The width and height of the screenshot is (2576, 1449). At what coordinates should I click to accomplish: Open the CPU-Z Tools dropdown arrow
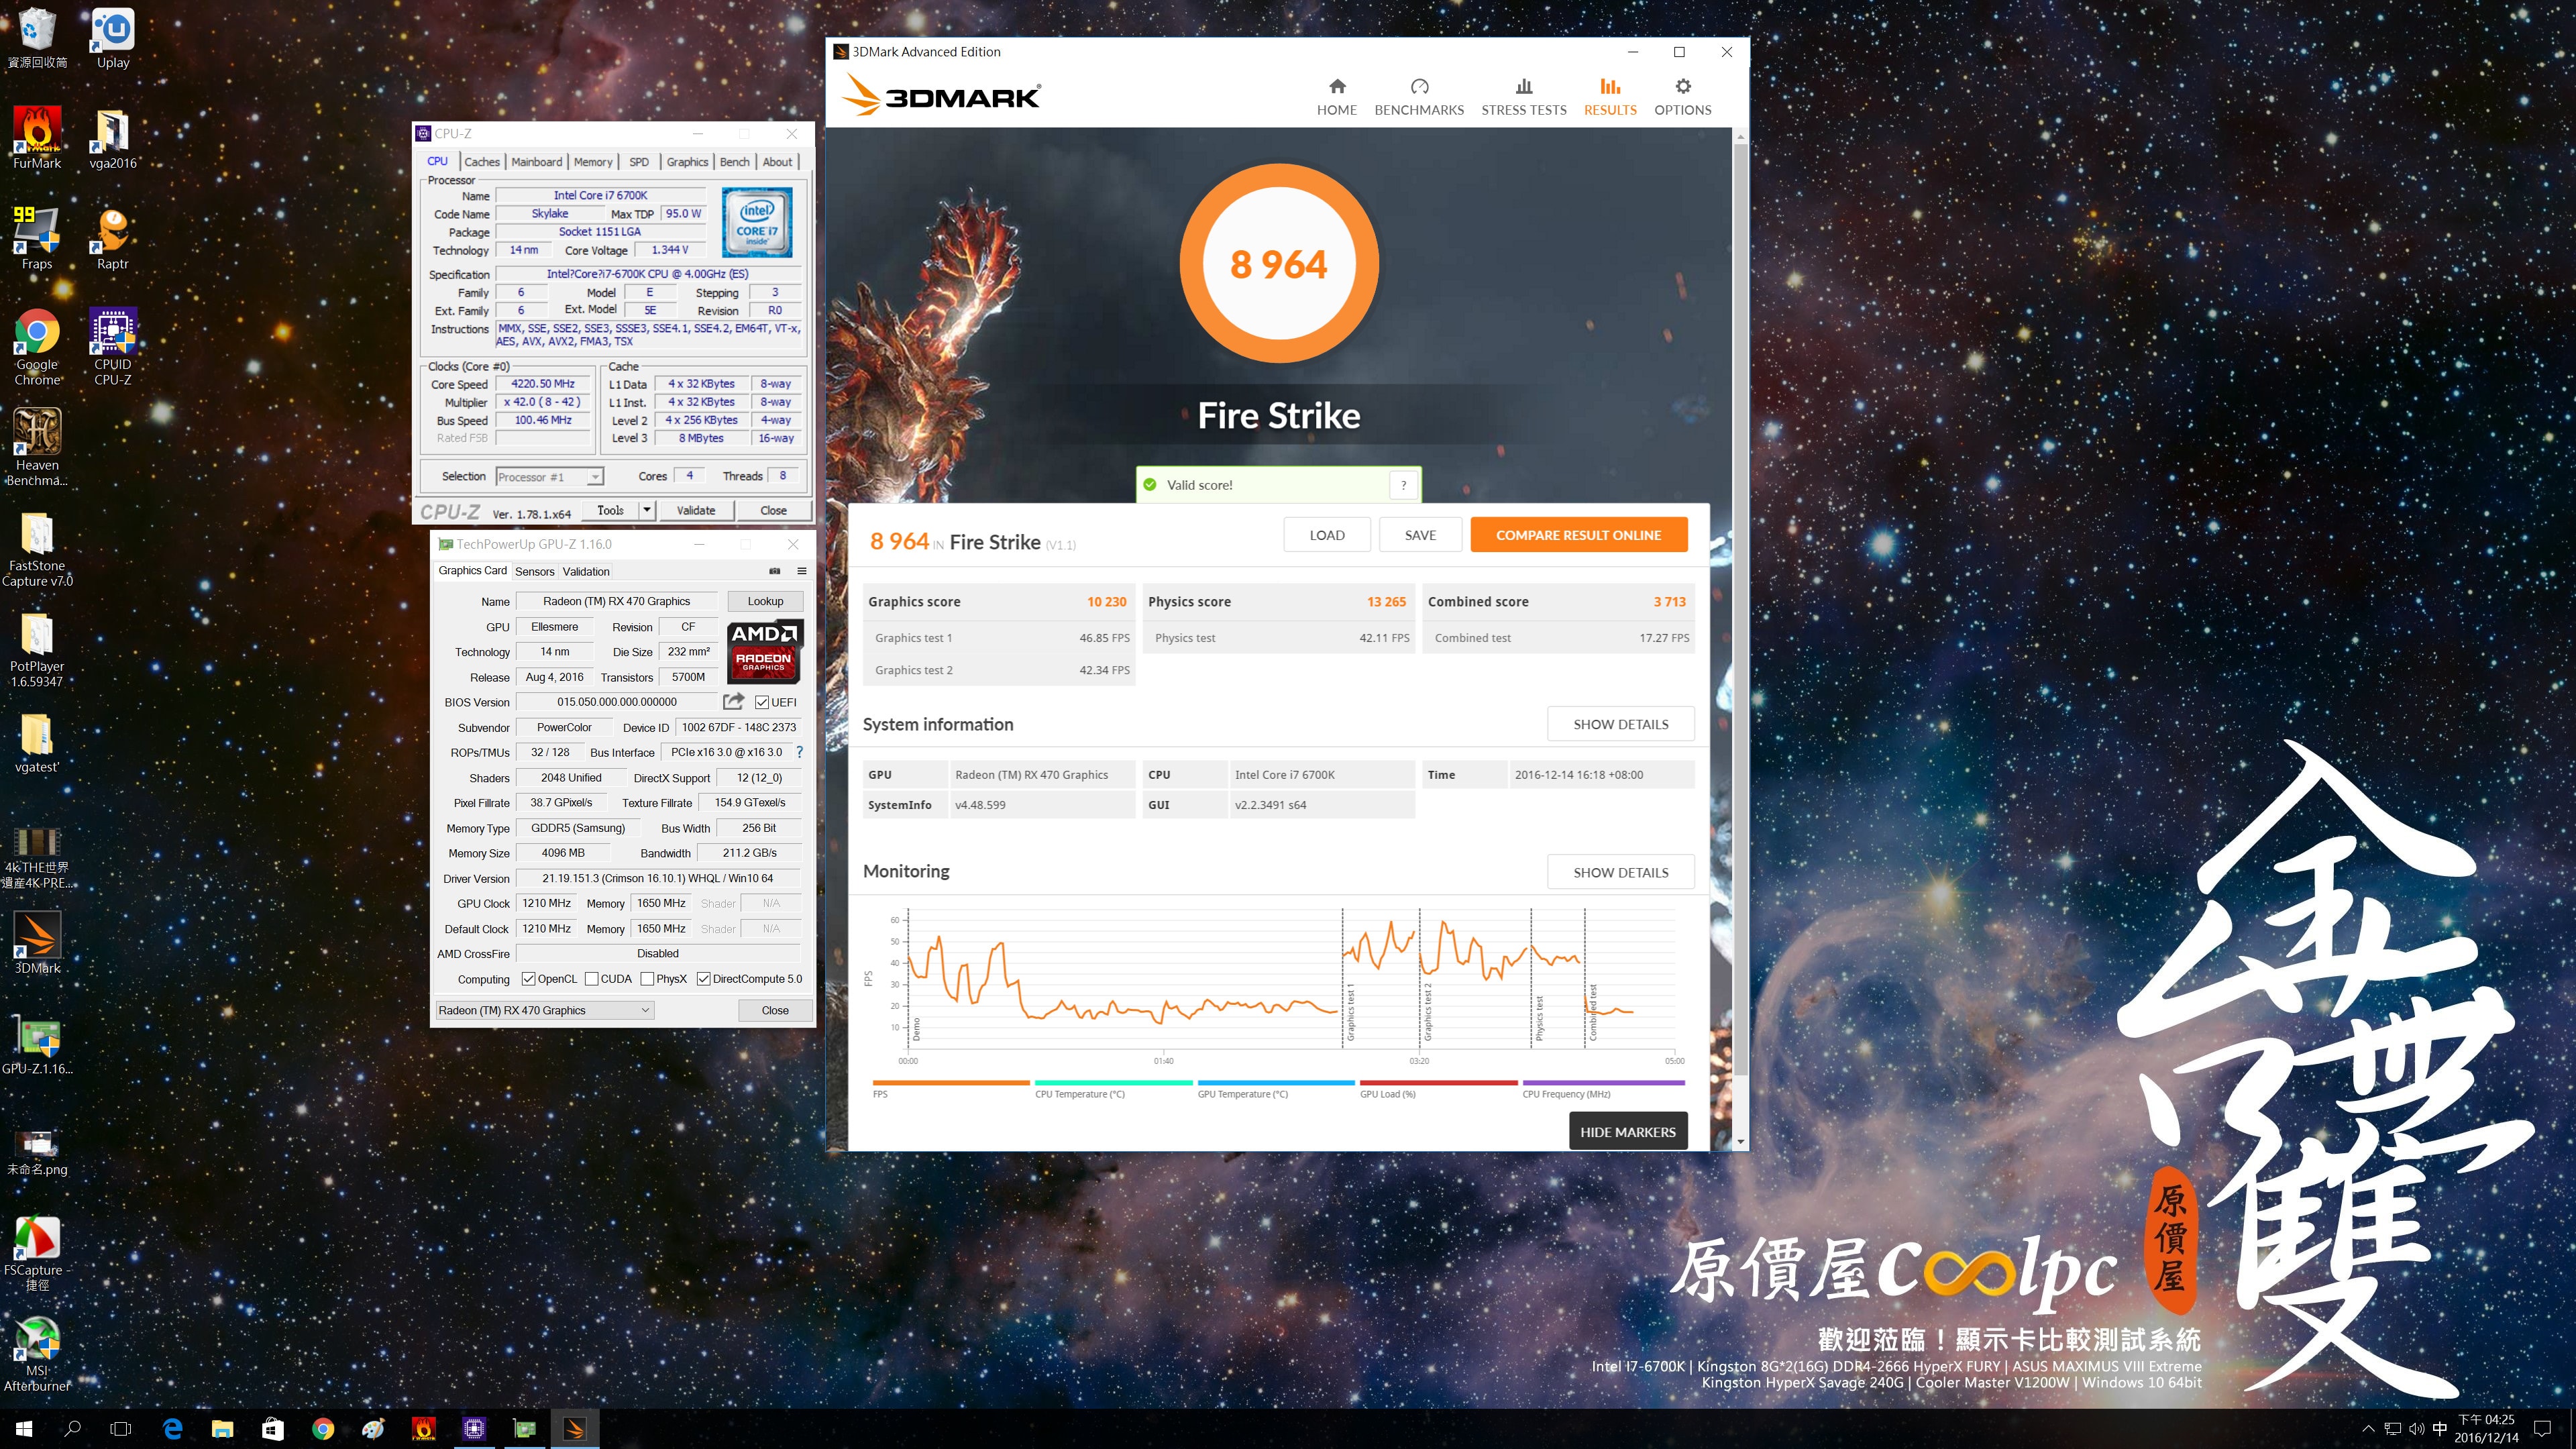coord(647,510)
